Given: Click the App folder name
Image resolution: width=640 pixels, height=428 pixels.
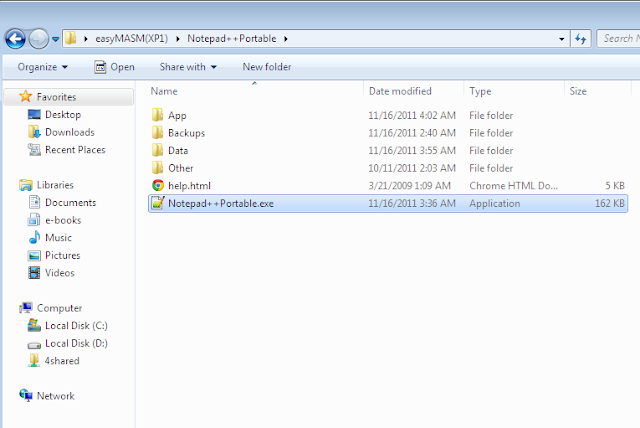Looking at the screenshot, I should [177, 116].
